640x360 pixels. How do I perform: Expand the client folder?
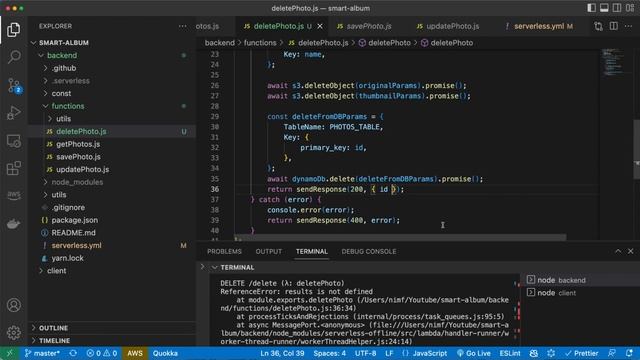click(112, 271)
